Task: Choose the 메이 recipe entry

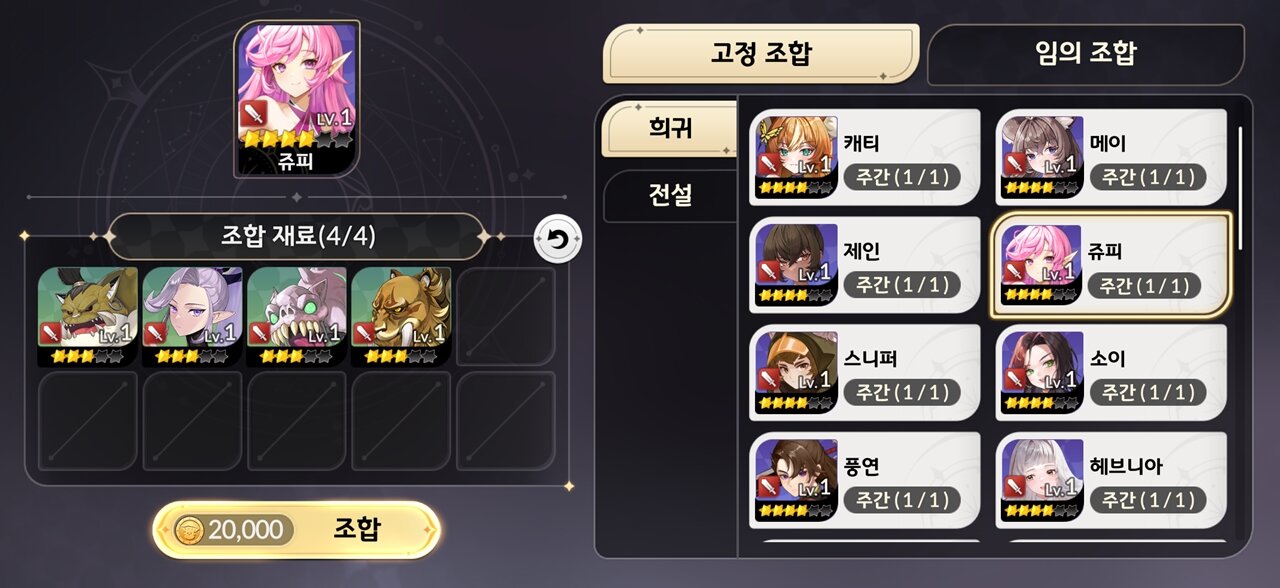Action: point(1111,157)
